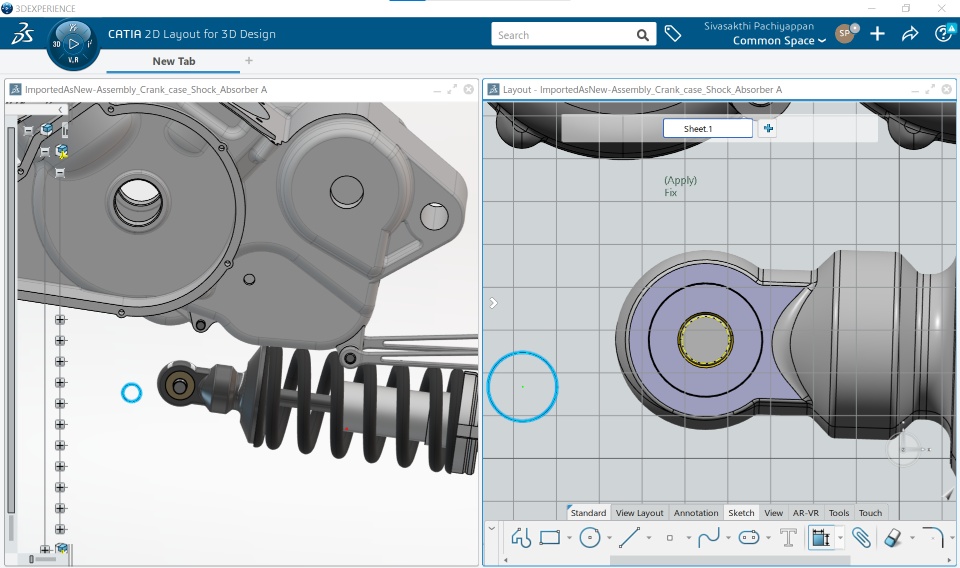
Task: Toggle the dimension constraint tool
Action: (820, 538)
